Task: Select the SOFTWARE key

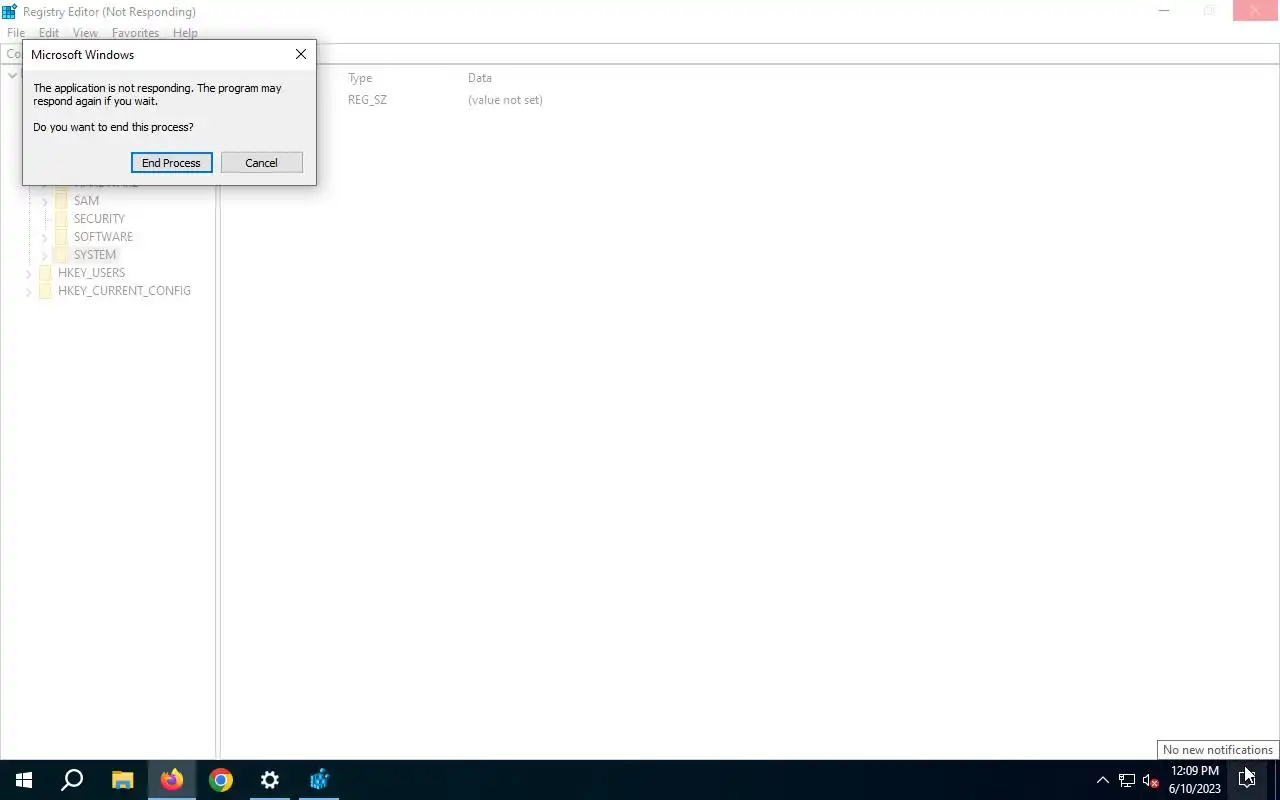Action: click(x=103, y=237)
